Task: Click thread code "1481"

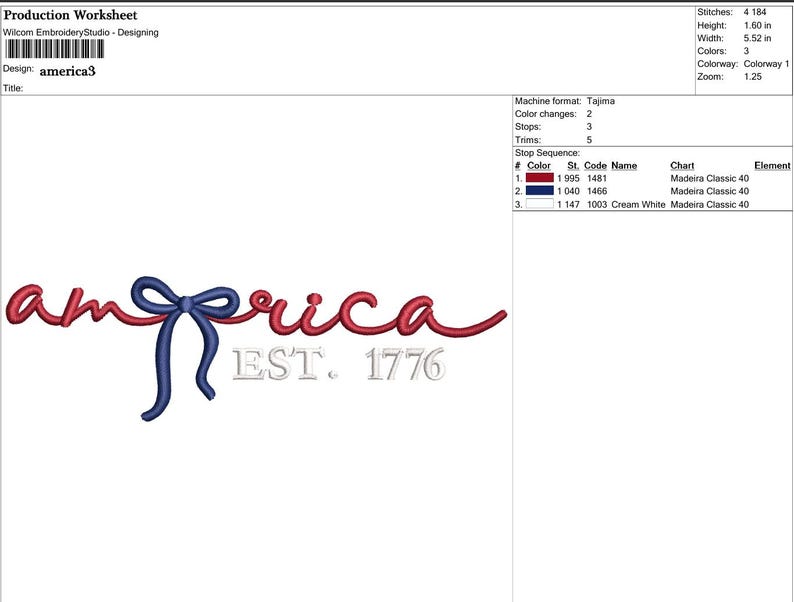Action: [597, 178]
